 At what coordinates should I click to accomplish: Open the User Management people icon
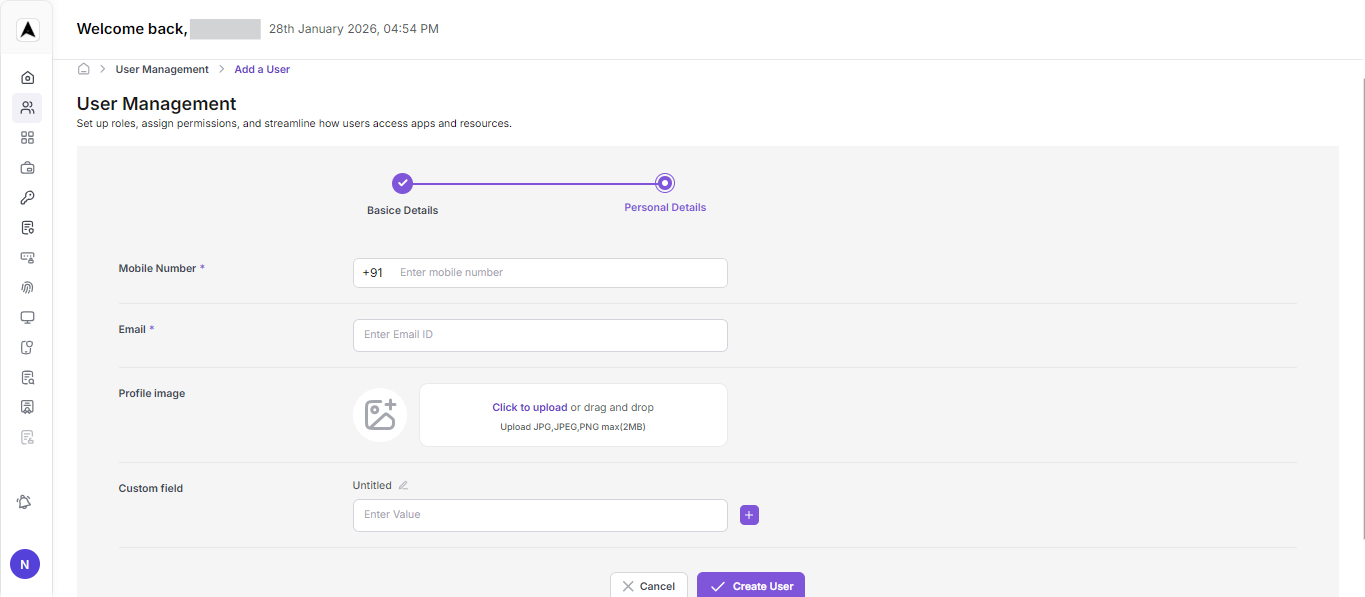click(x=27, y=107)
